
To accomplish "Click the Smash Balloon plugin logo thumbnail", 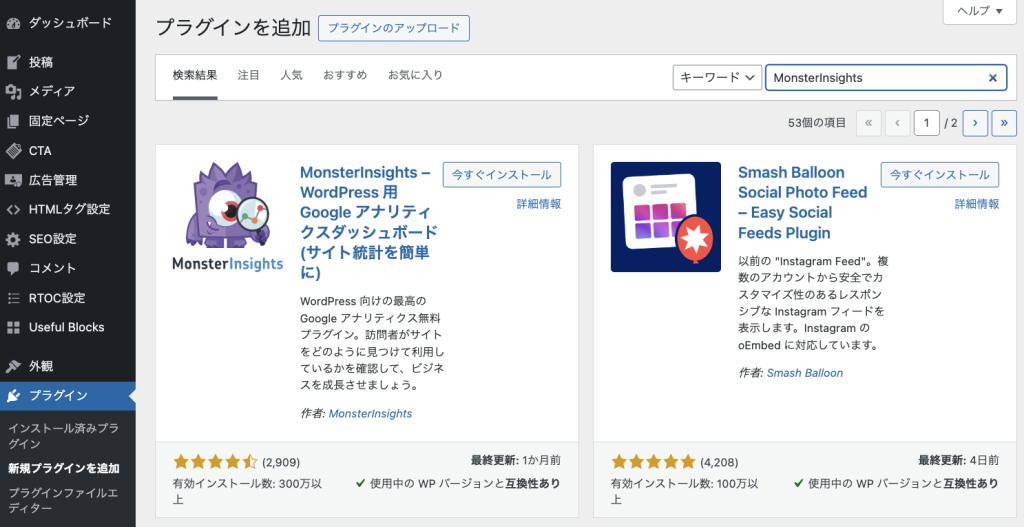I will pos(665,217).
